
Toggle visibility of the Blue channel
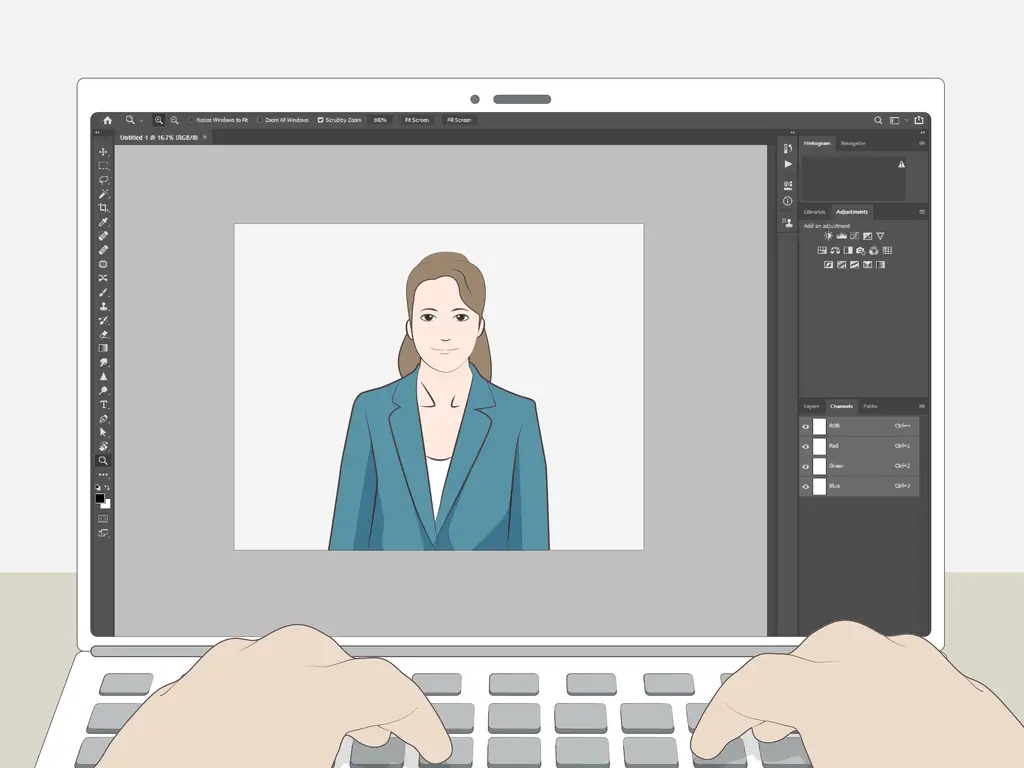(806, 486)
